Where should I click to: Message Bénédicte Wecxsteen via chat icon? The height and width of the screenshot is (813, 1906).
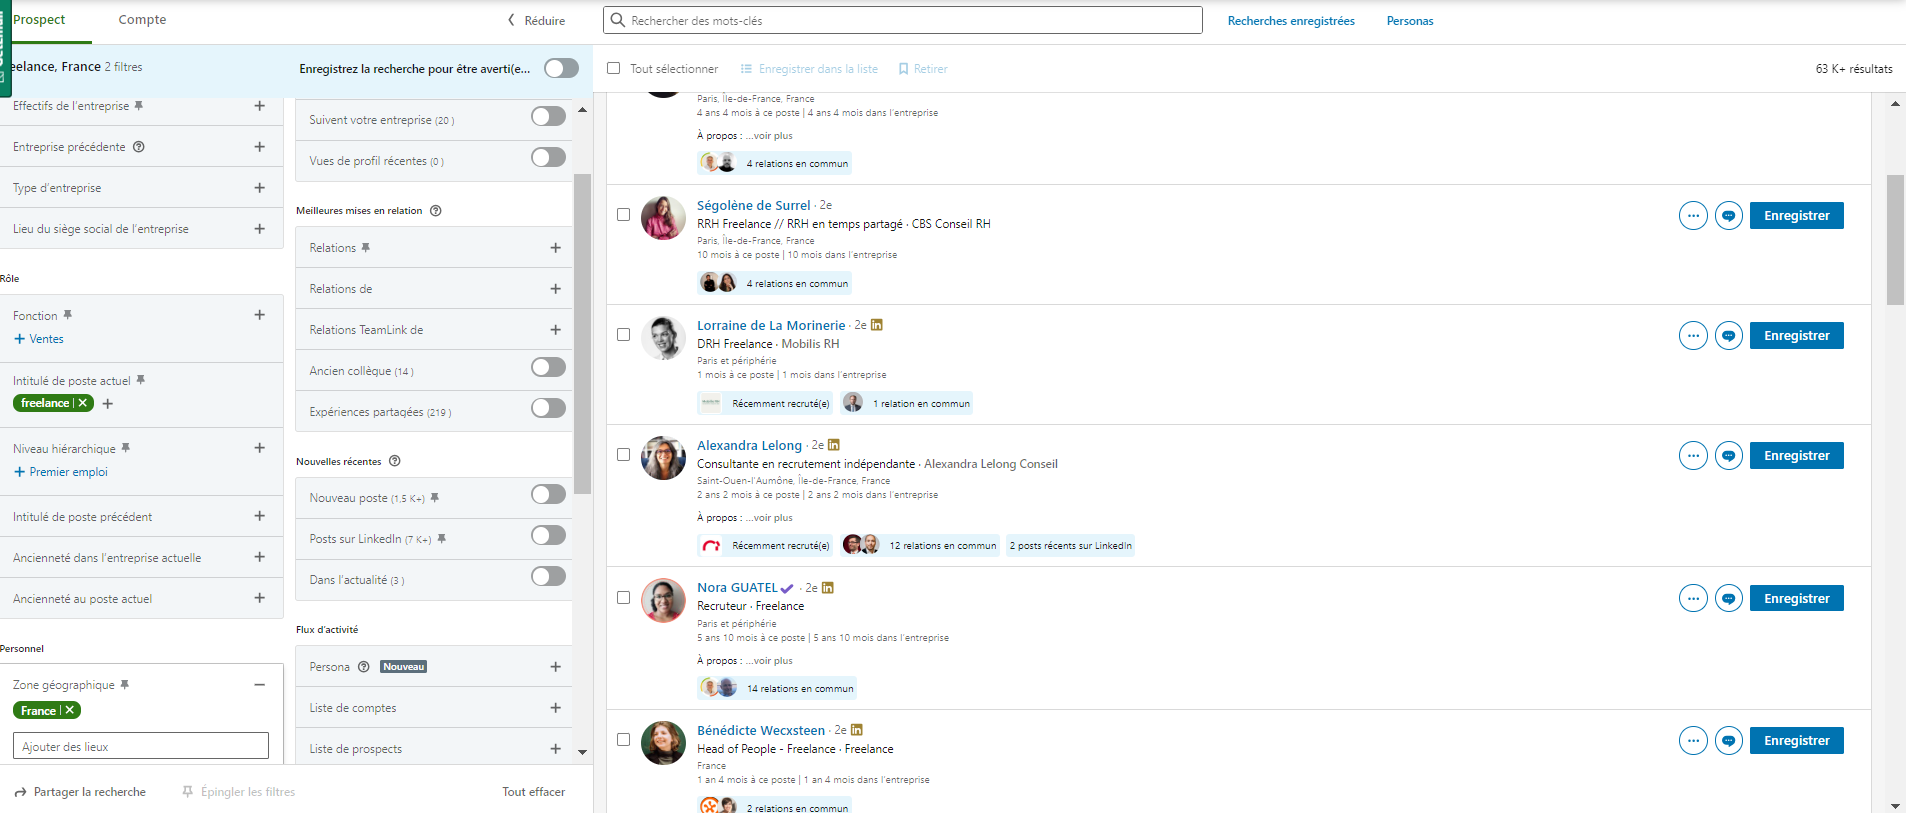(1729, 741)
